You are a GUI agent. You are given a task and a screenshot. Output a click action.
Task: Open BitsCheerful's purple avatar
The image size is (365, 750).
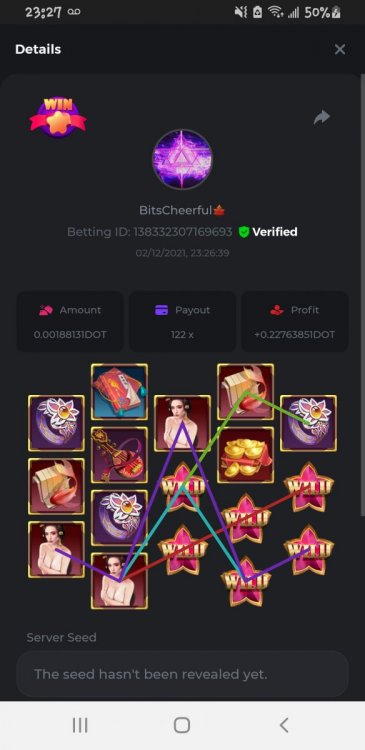point(182,160)
